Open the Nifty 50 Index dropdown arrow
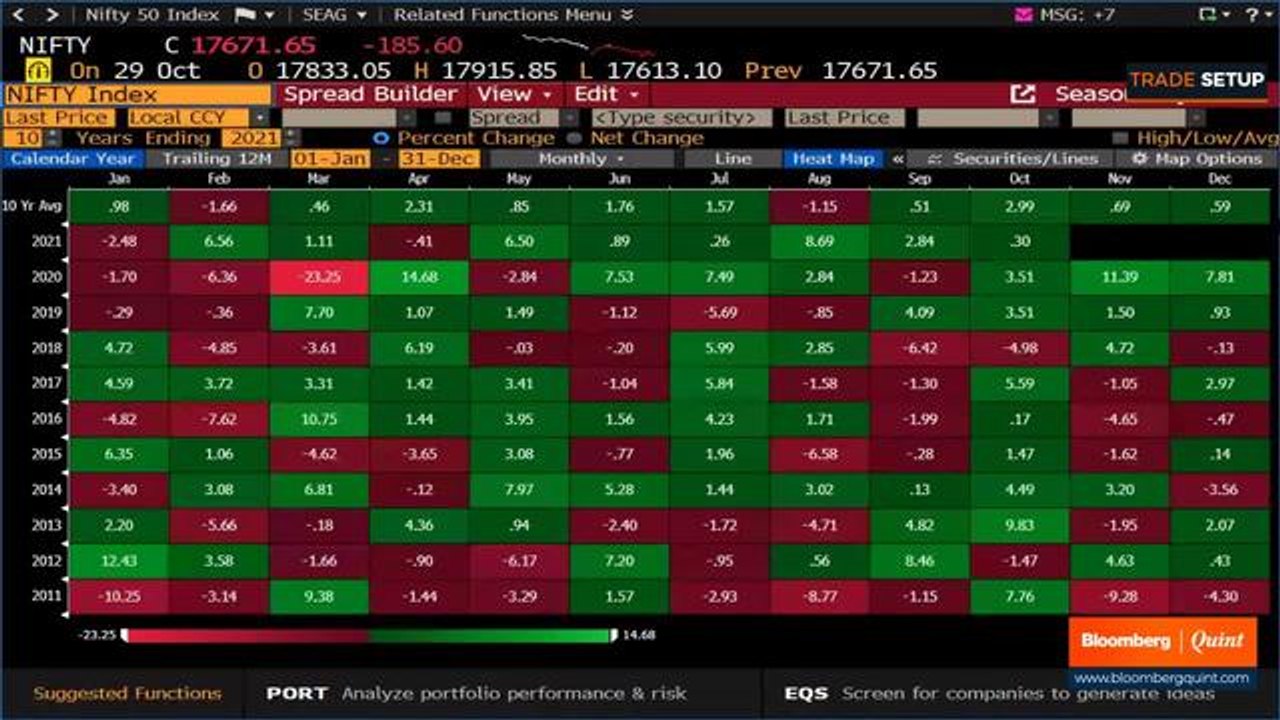 click(268, 15)
